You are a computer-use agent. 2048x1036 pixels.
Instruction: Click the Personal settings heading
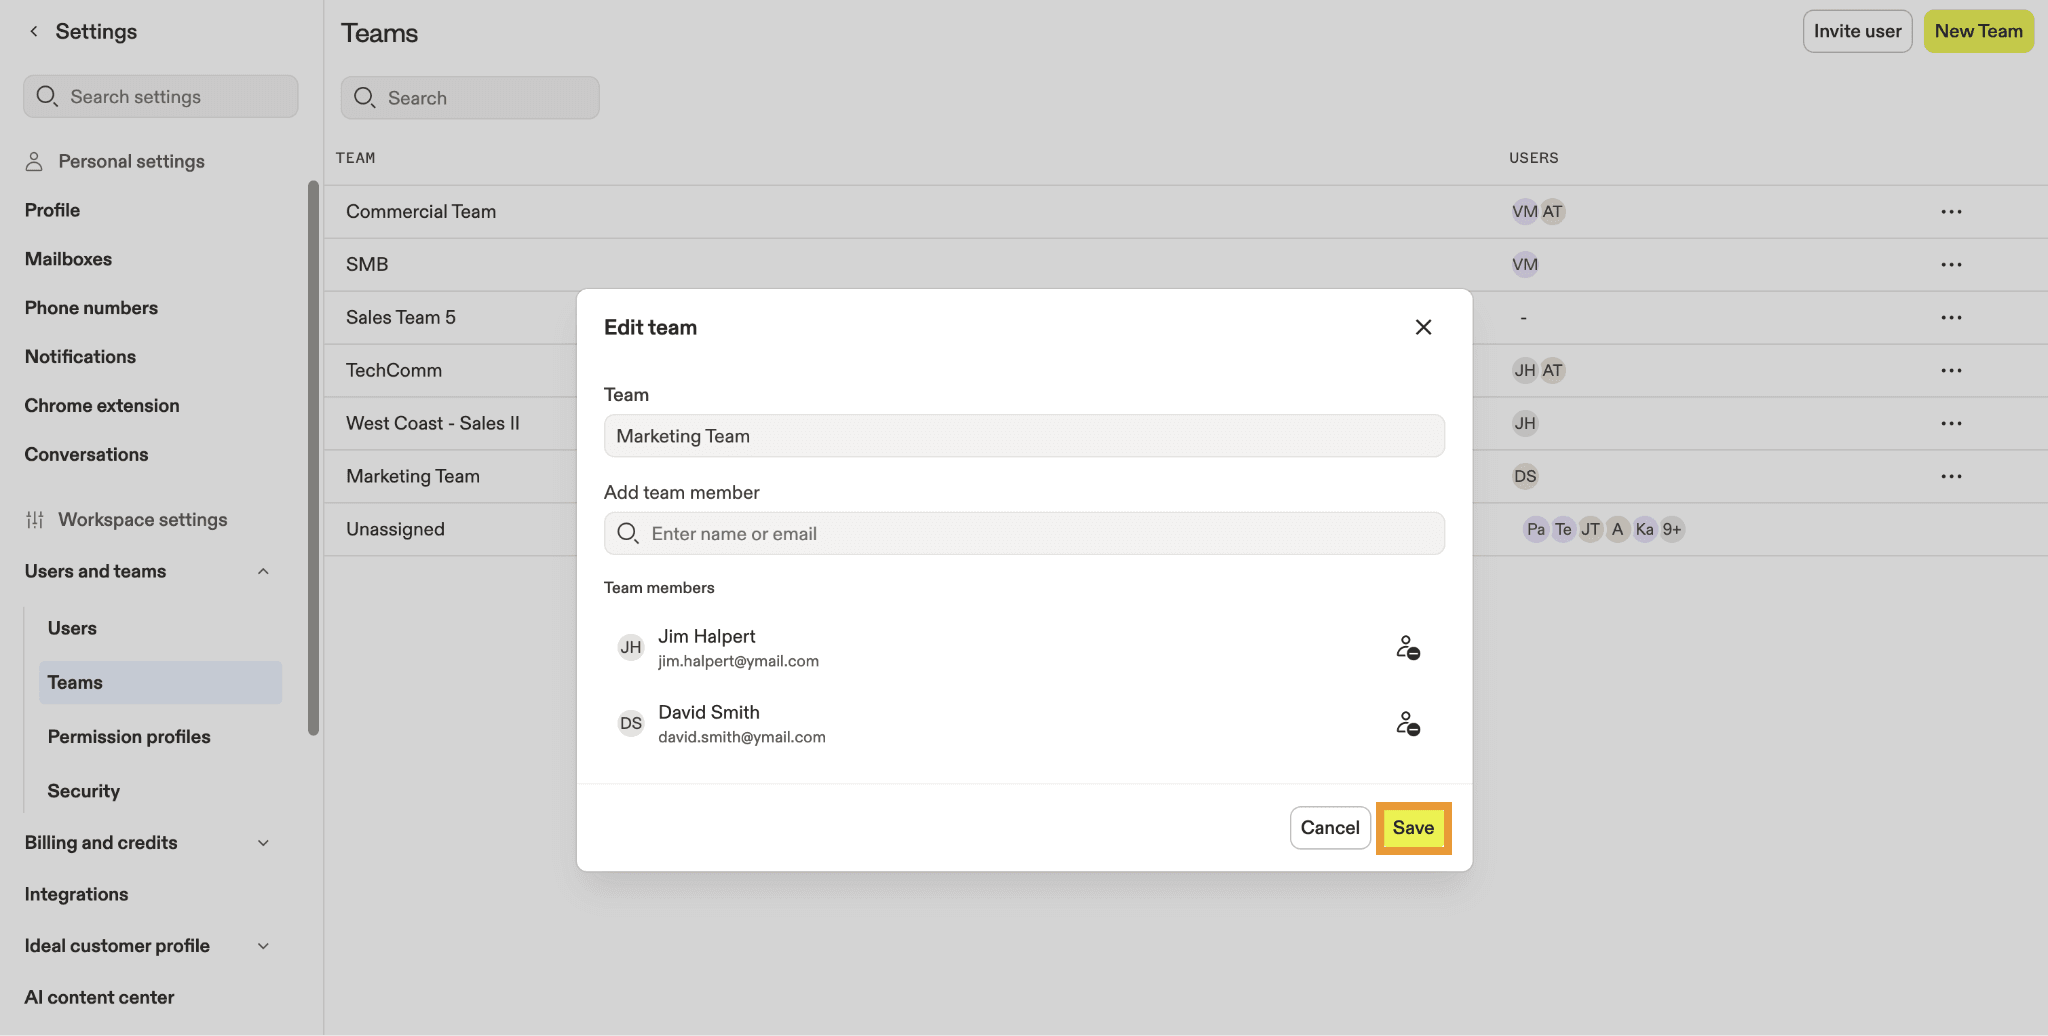pyautogui.click(x=131, y=162)
